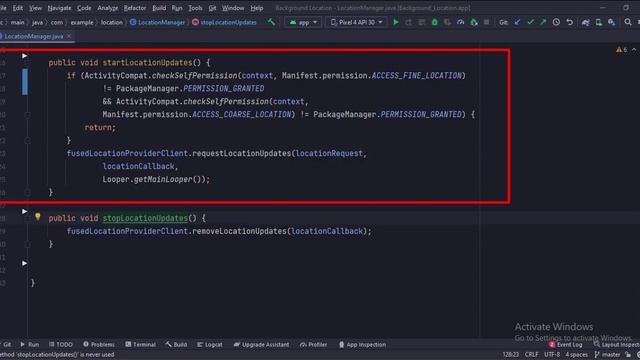
Task: Close the LocationManager.java tab
Action: tap(69, 36)
